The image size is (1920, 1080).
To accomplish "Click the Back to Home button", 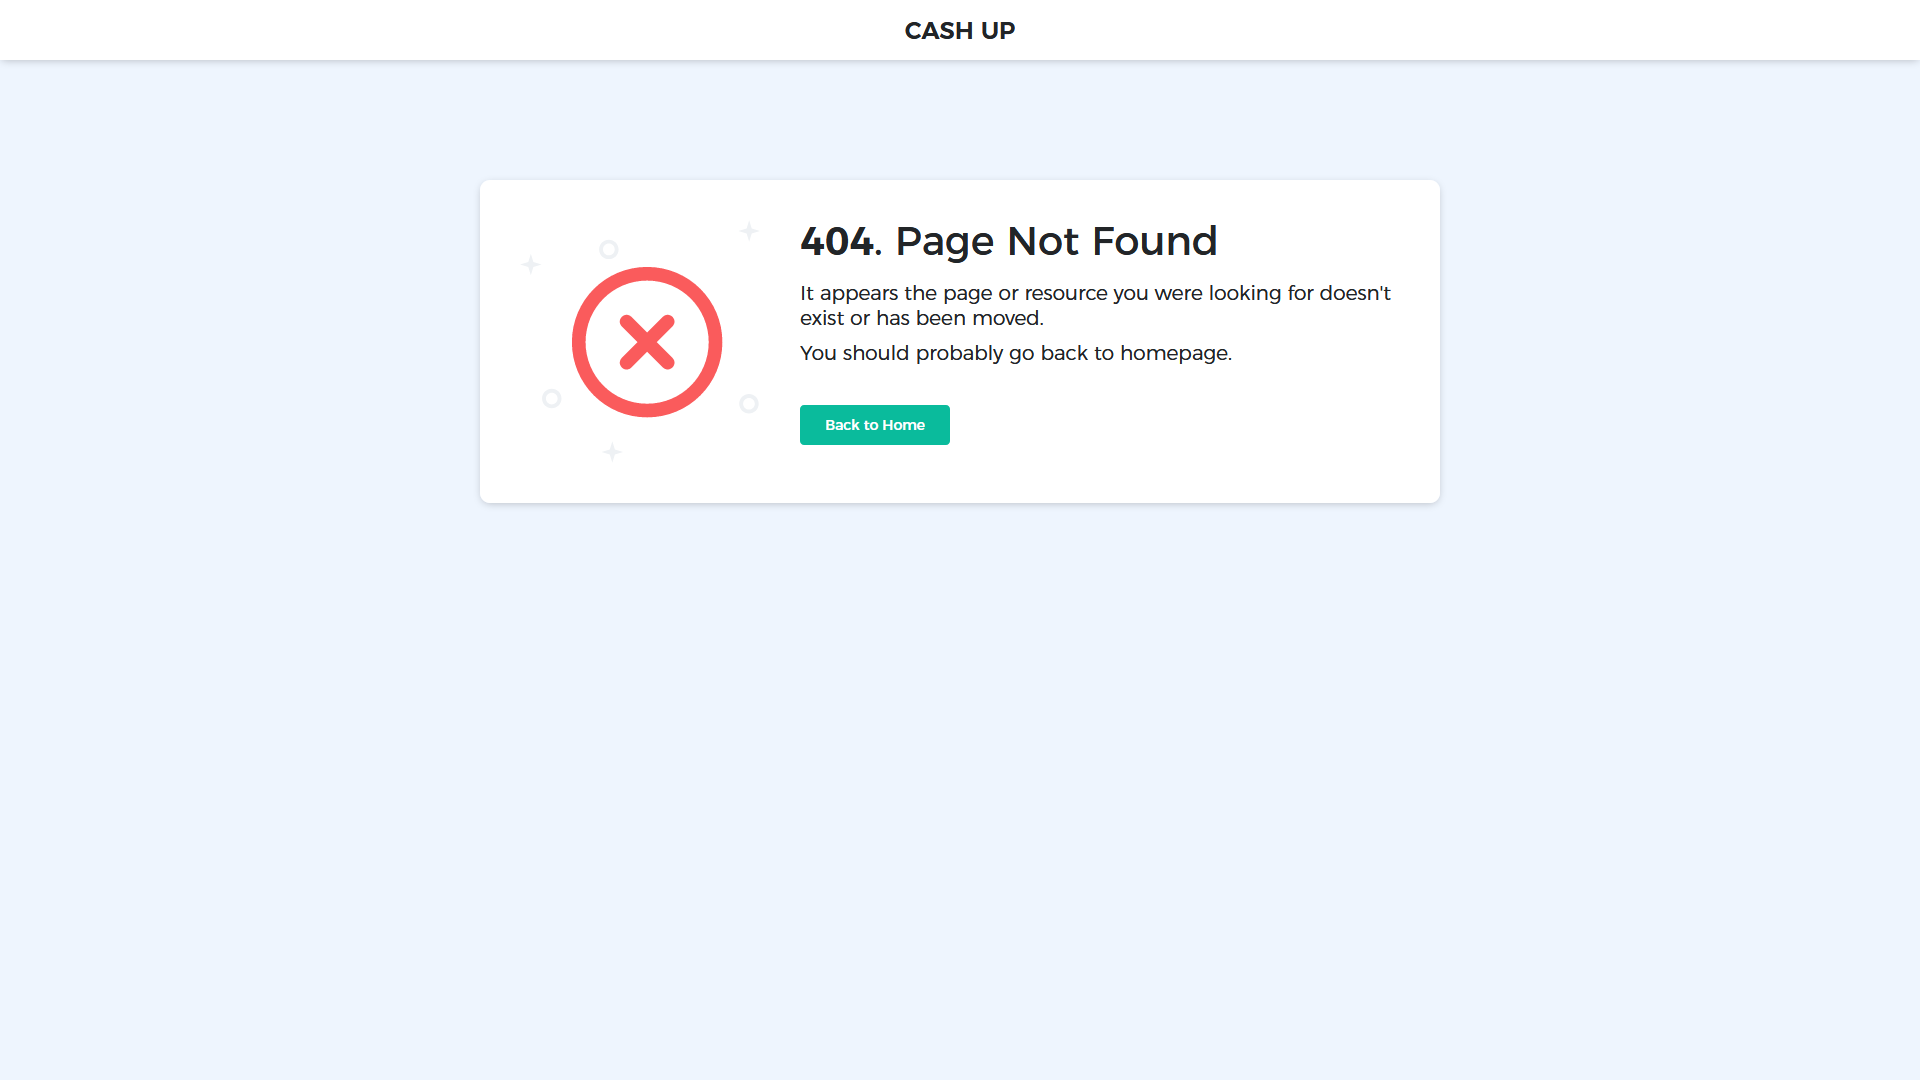I will [x=875, y=425].
